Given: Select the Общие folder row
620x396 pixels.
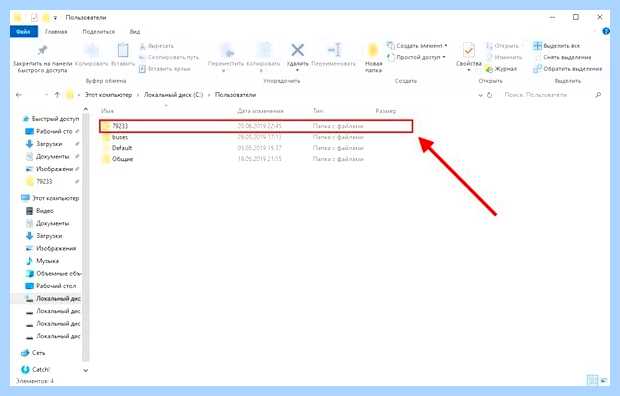Looking at the screenshot, I should (256, 159).
